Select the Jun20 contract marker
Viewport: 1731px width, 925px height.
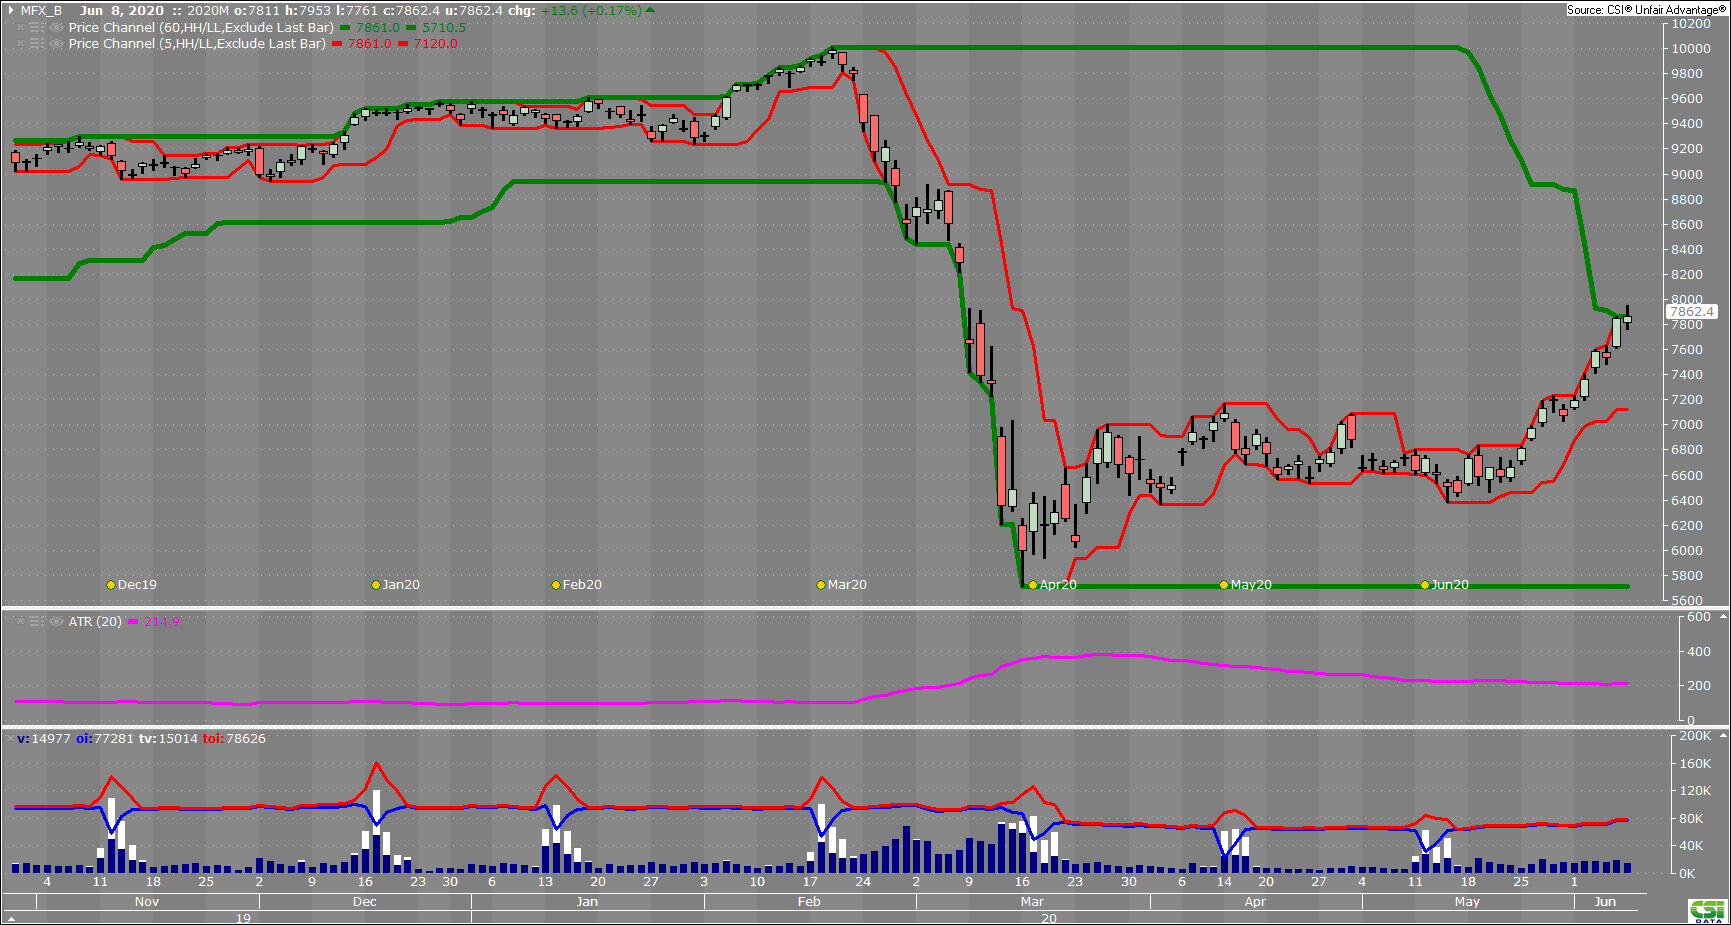pyautogui.click(x=1425, y=585)
